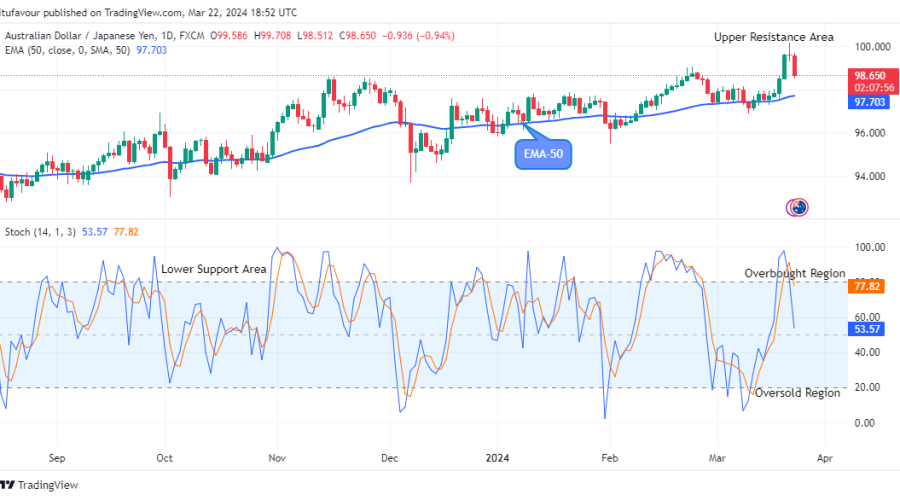
Task: Click the Oversold Region label
Action: click(797, 393)
